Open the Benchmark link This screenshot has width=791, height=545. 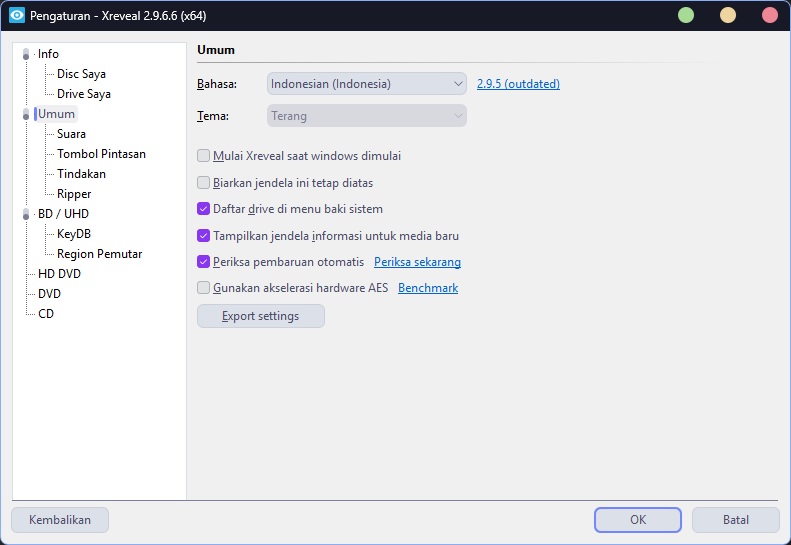pyautogui.click(x=428, y=288)
